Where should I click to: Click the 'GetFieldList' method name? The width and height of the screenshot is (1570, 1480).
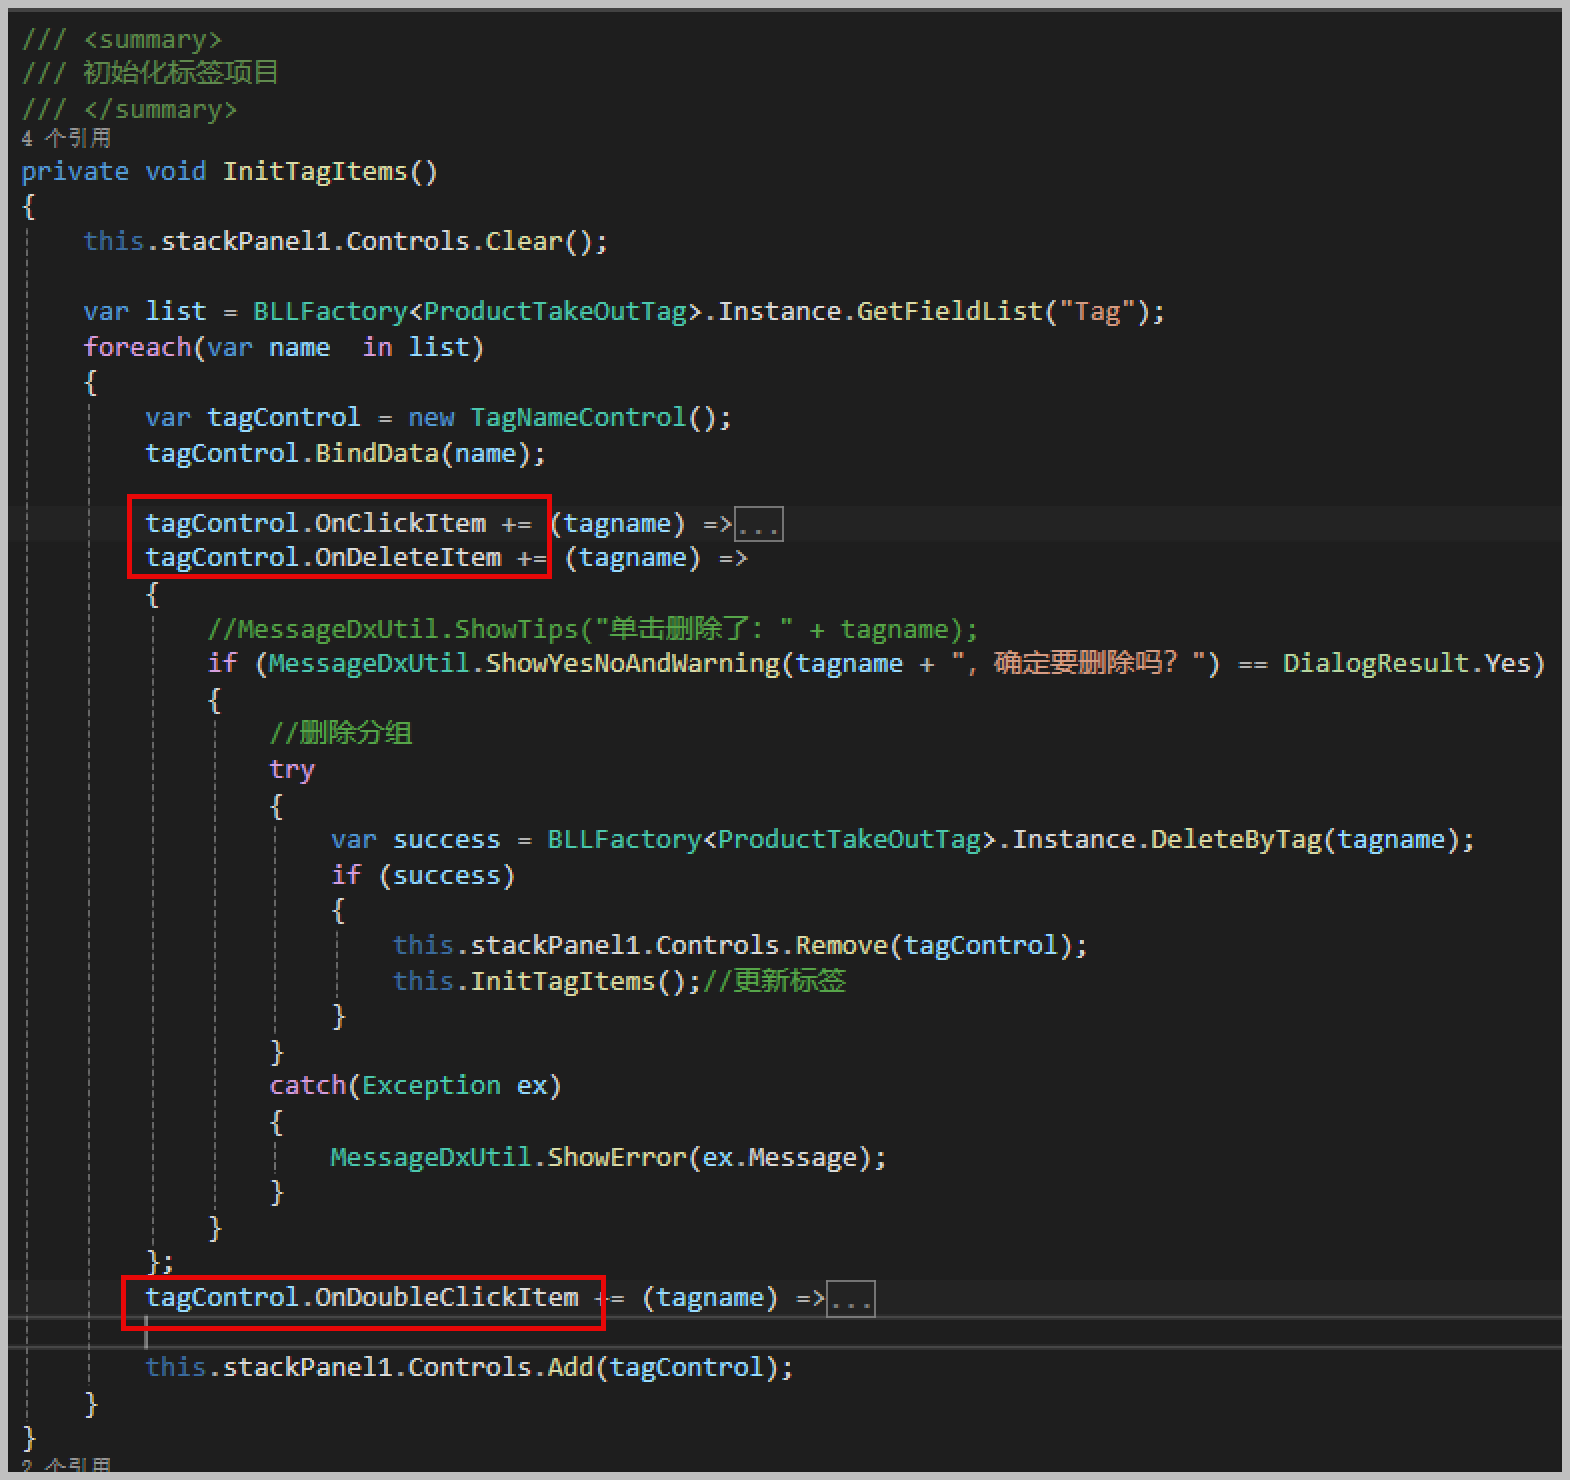pyautogui.click(x=949, y=312)
